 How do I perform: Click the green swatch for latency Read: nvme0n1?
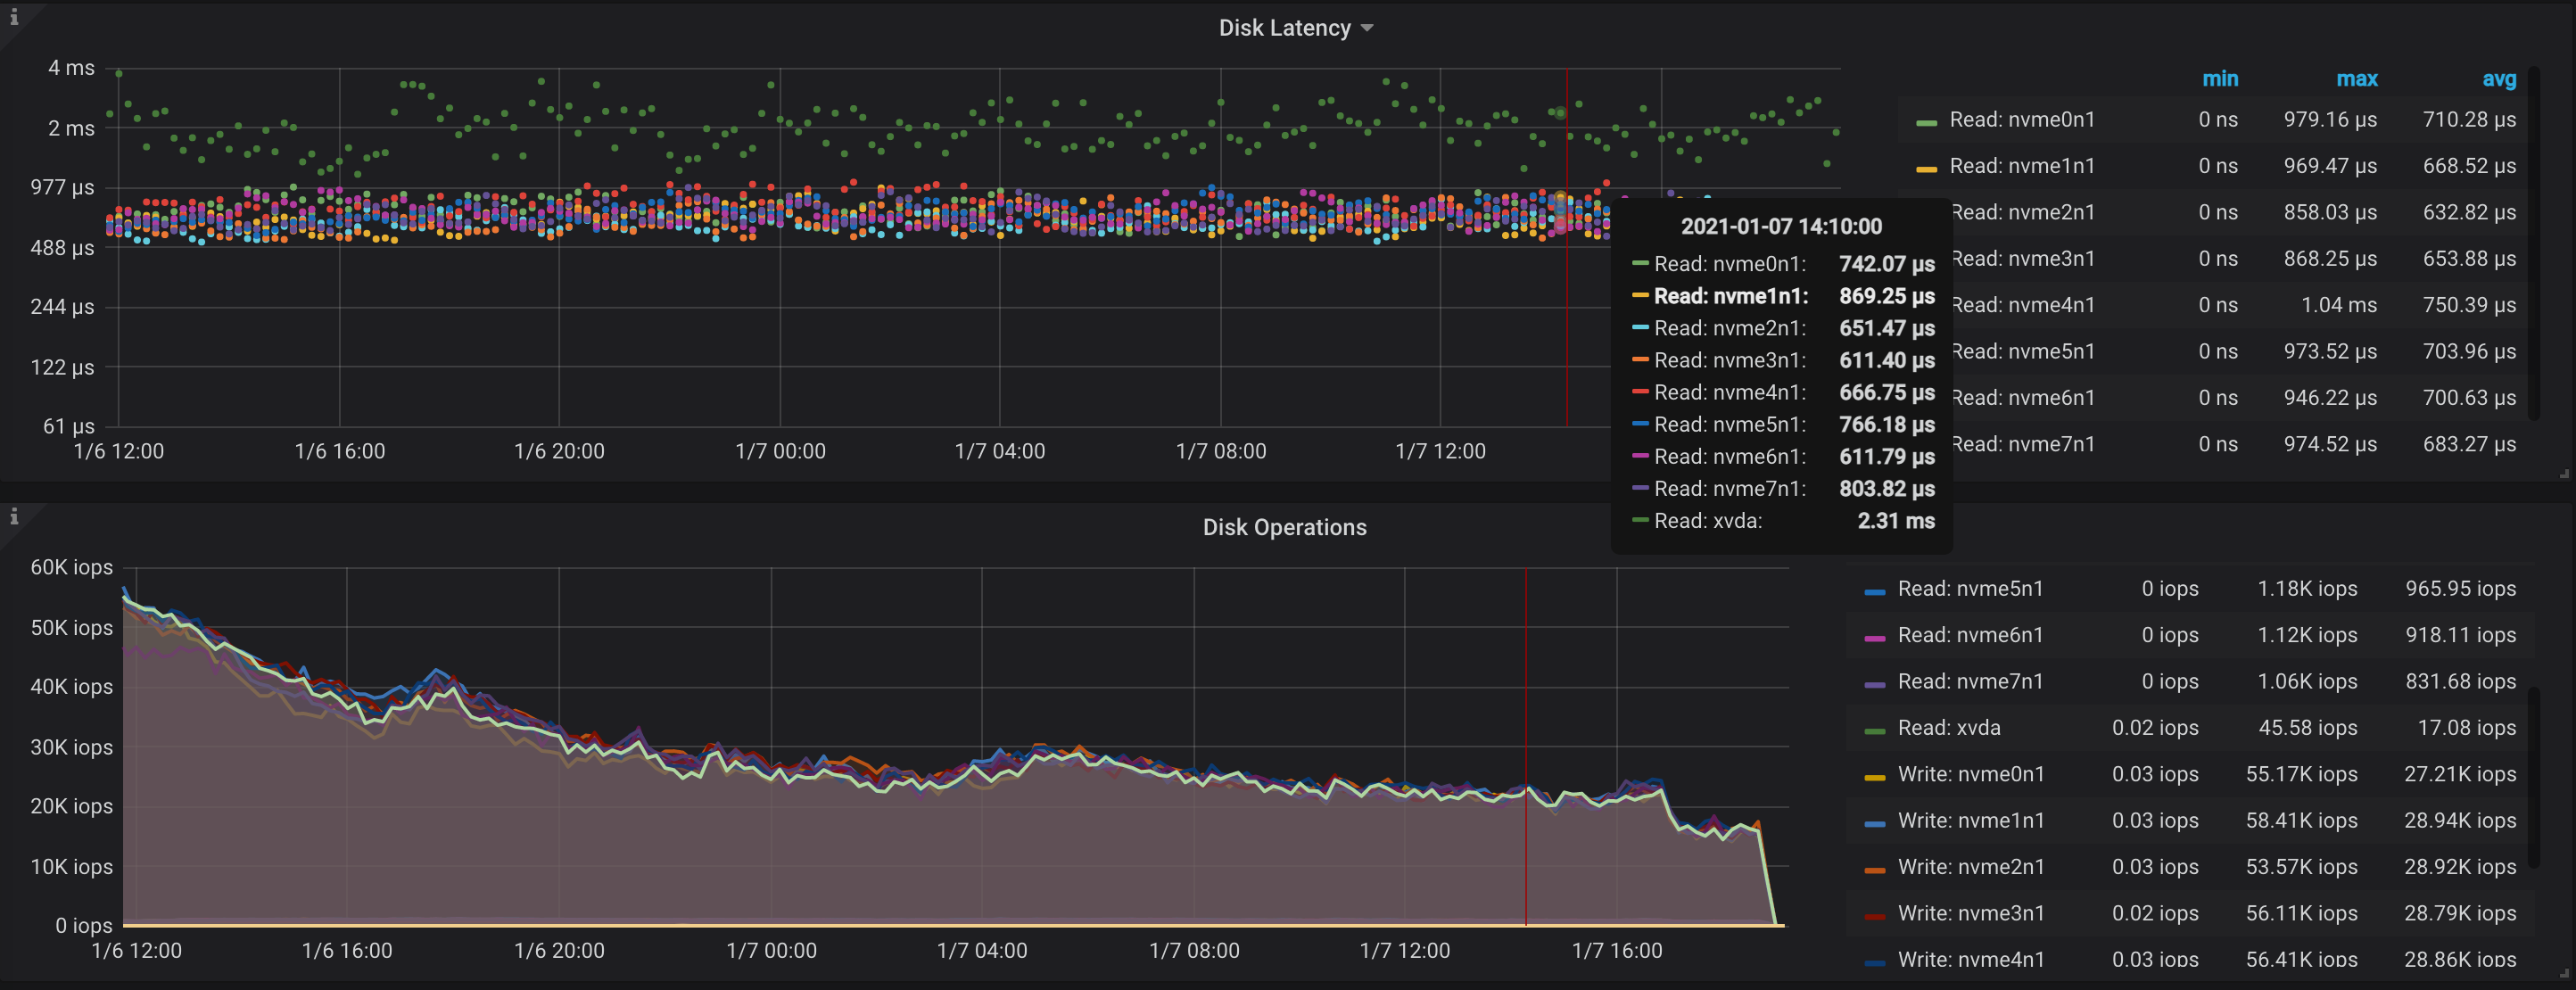point(1926,122)
